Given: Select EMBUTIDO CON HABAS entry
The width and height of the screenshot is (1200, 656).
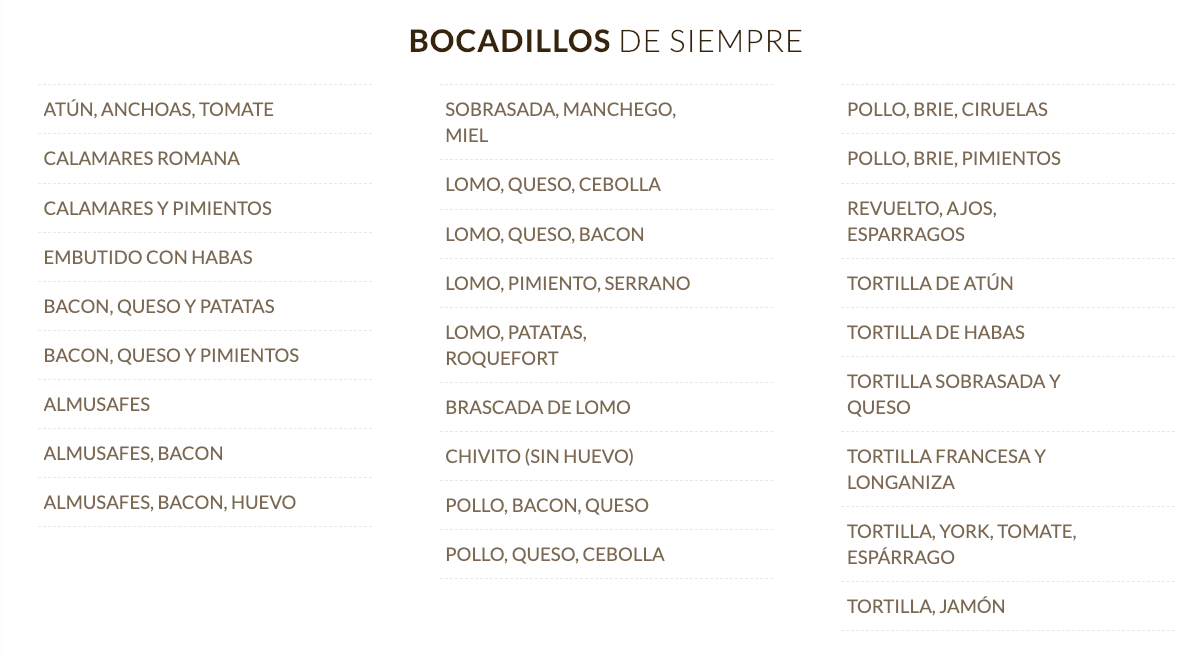Looking at the screenshot, I should point(147,257).
